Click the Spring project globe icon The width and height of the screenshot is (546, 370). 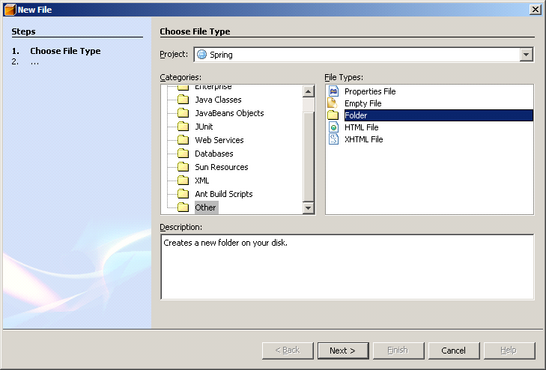202,55
